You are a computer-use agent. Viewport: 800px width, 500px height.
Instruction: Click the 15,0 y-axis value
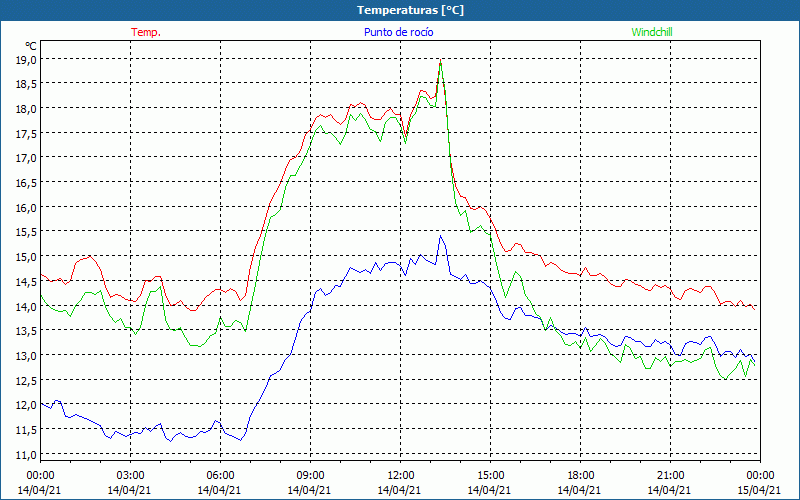click(x=26, y=257)
